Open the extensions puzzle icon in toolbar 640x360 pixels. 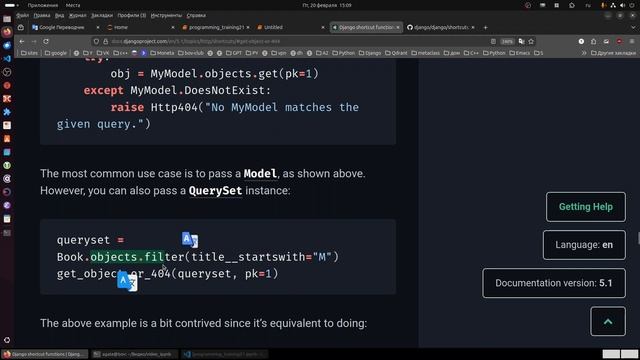(593, 41)
